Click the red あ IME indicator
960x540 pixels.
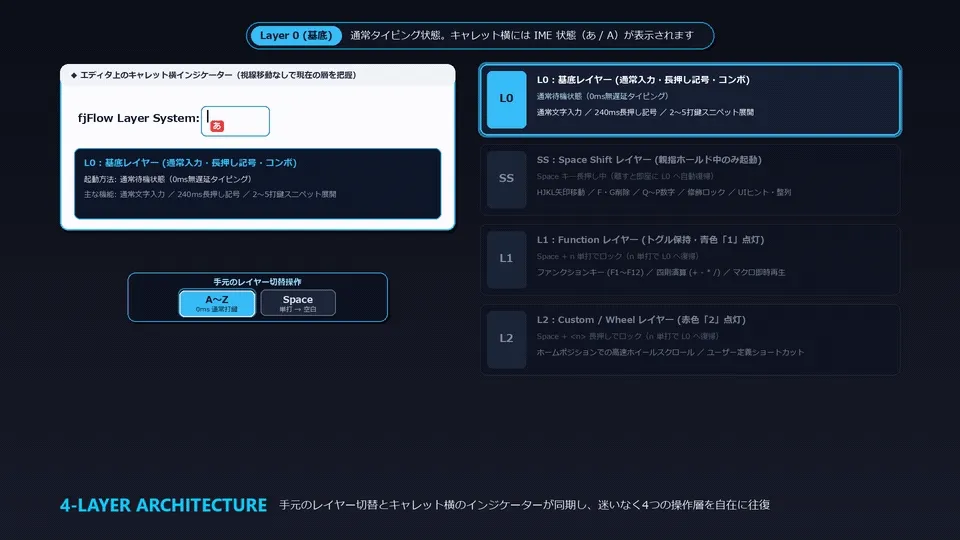click(217, 126)
